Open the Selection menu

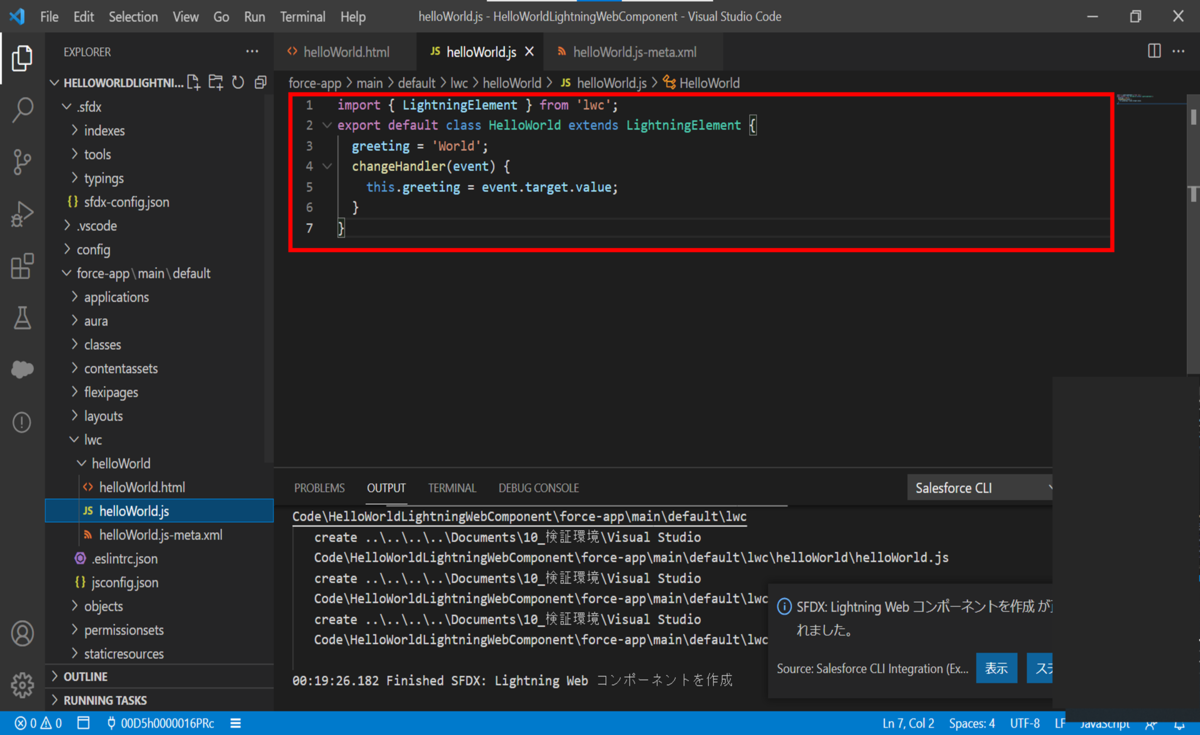tap(133, 17)
